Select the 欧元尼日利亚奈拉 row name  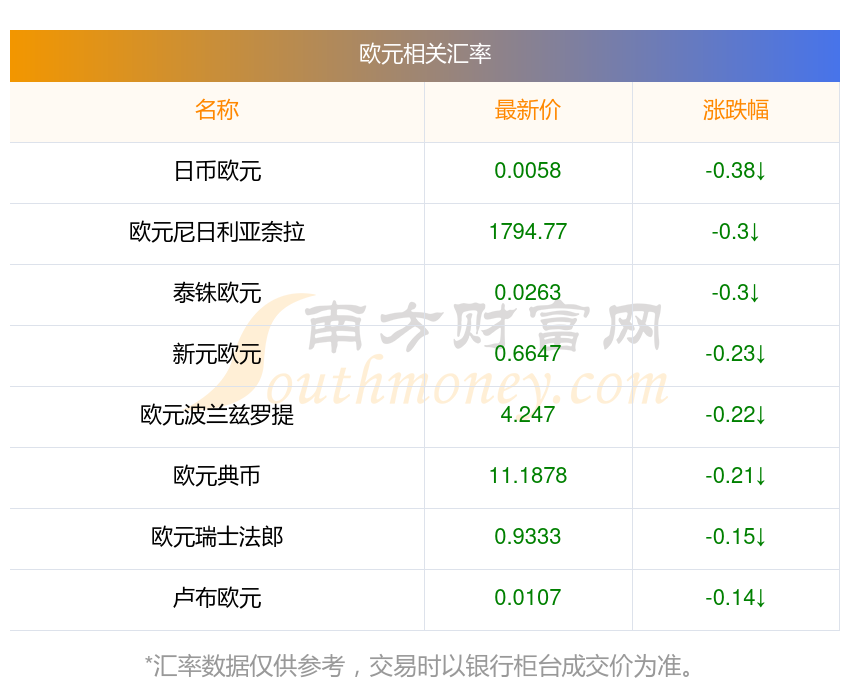click(x=217, y=232)
